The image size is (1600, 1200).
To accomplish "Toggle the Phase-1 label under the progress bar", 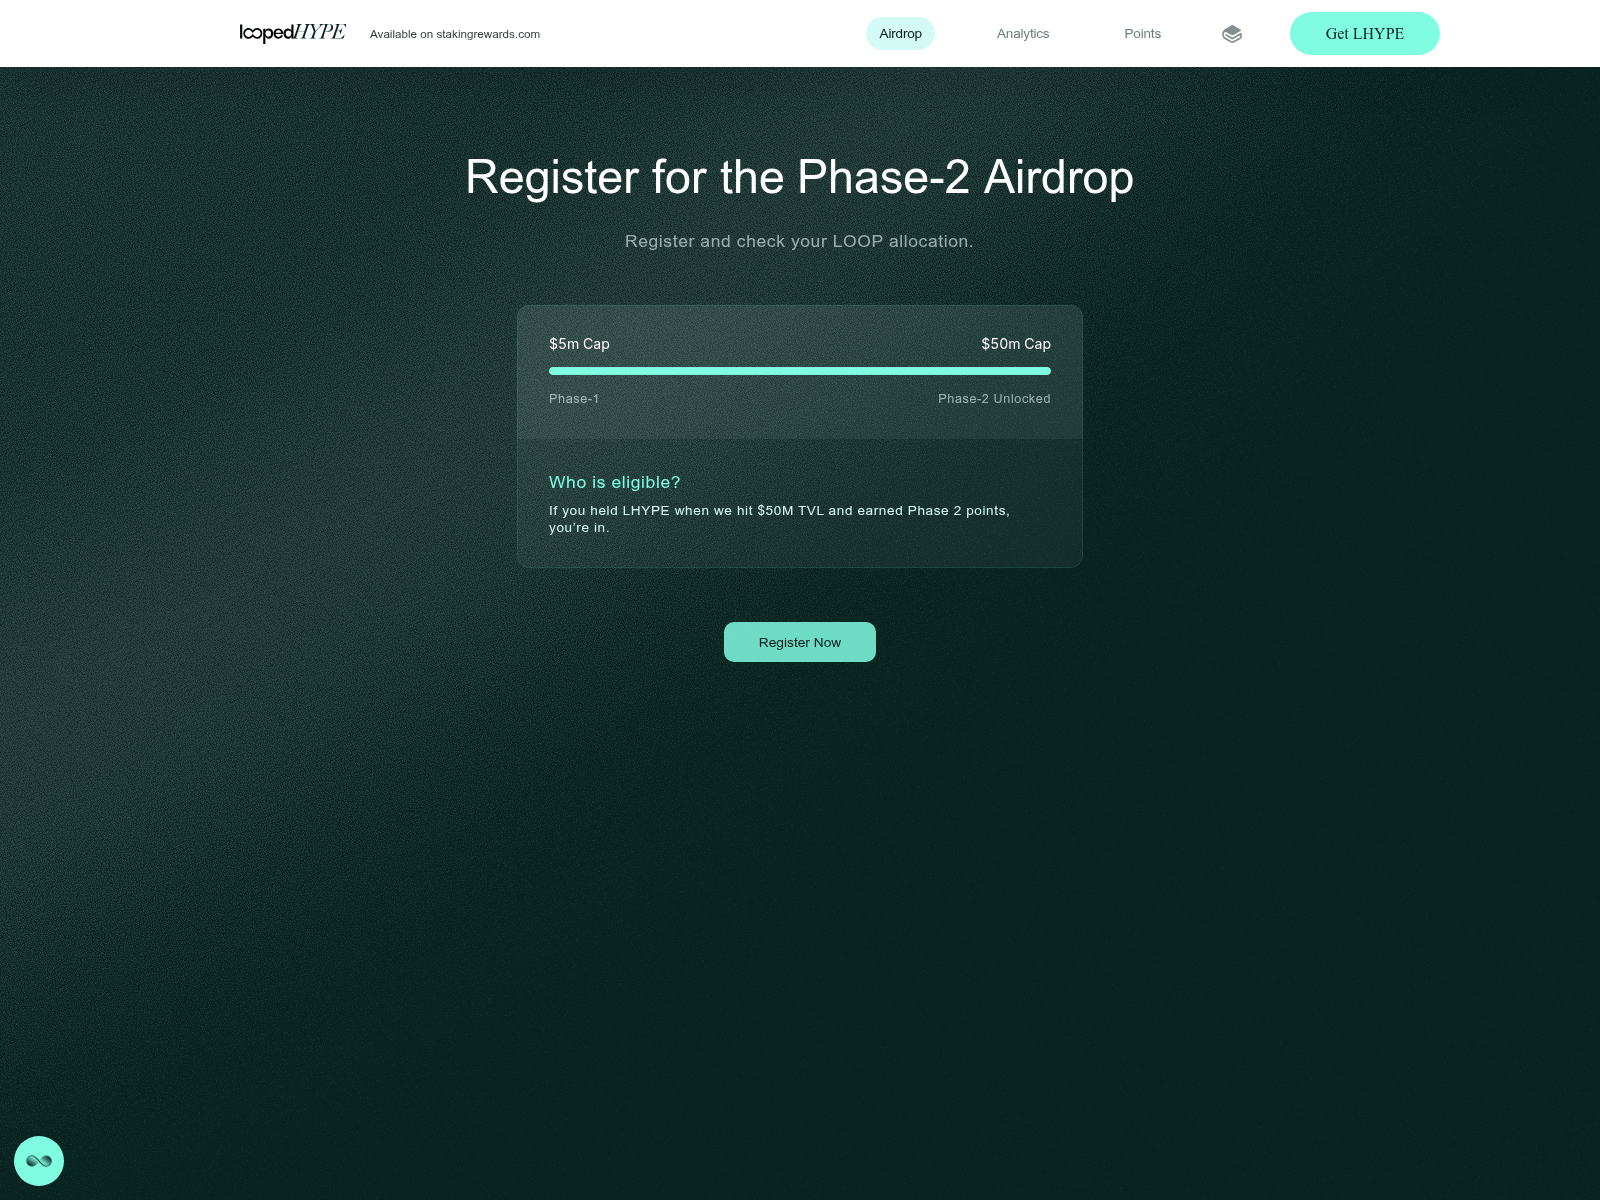I will pos(574,398).
